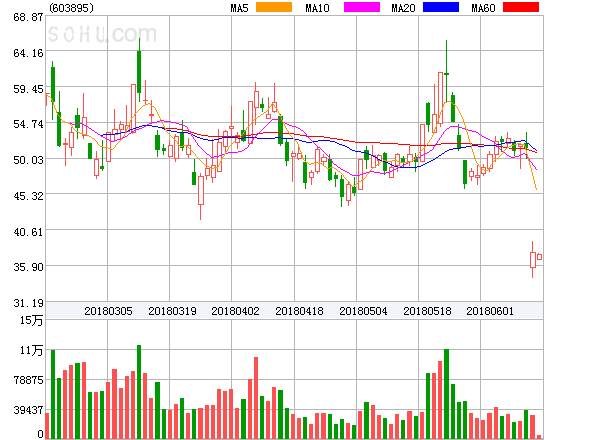Click the 40.61 price axis label
This screenshot has height=440, width=600.
28,232
